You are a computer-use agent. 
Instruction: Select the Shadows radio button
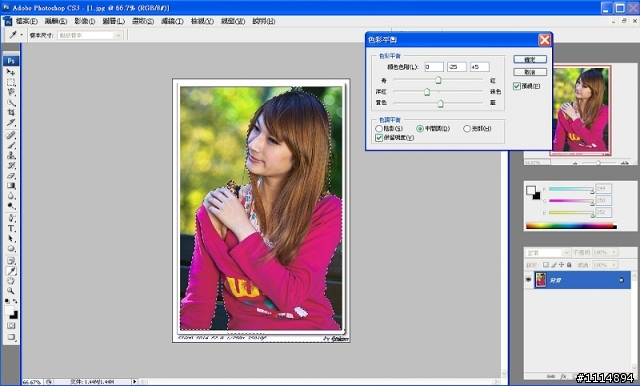click(379, 129)
